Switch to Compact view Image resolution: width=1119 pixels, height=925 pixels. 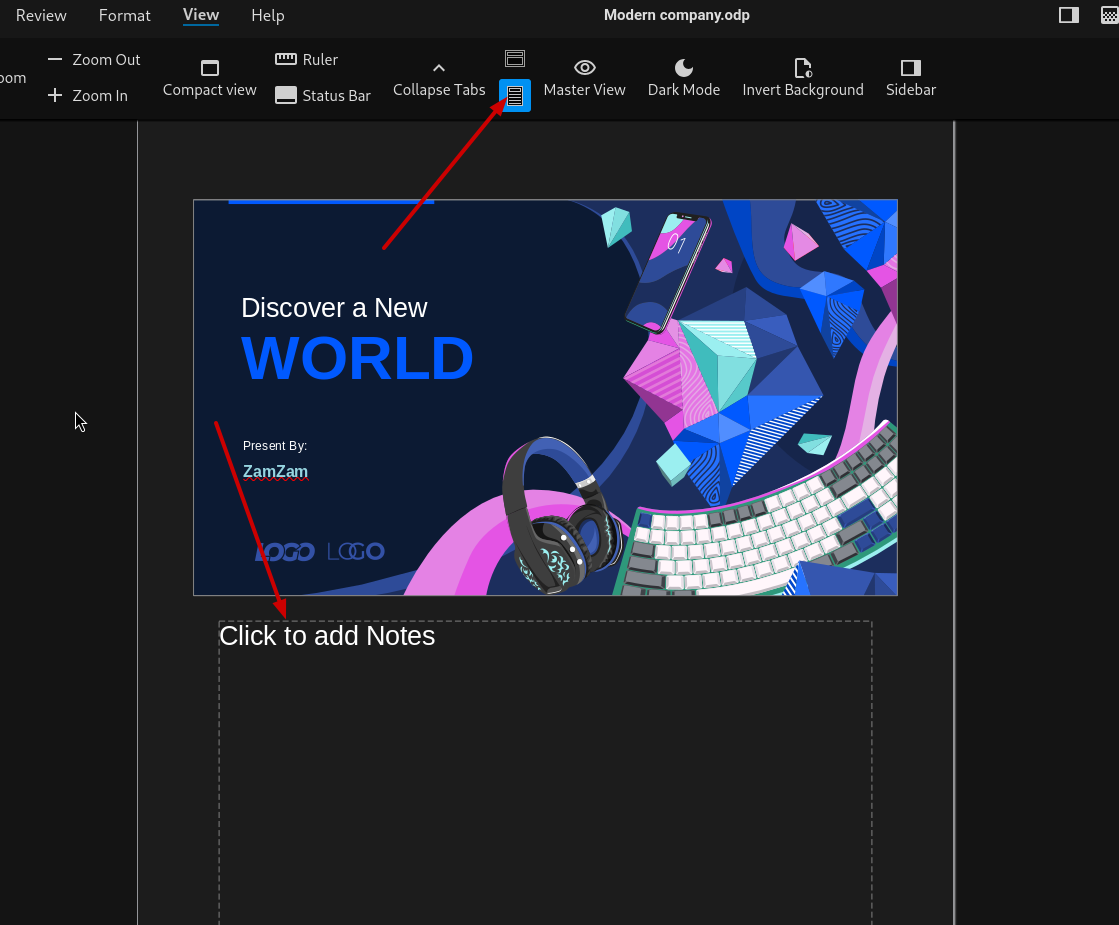(x=210, y=79)
